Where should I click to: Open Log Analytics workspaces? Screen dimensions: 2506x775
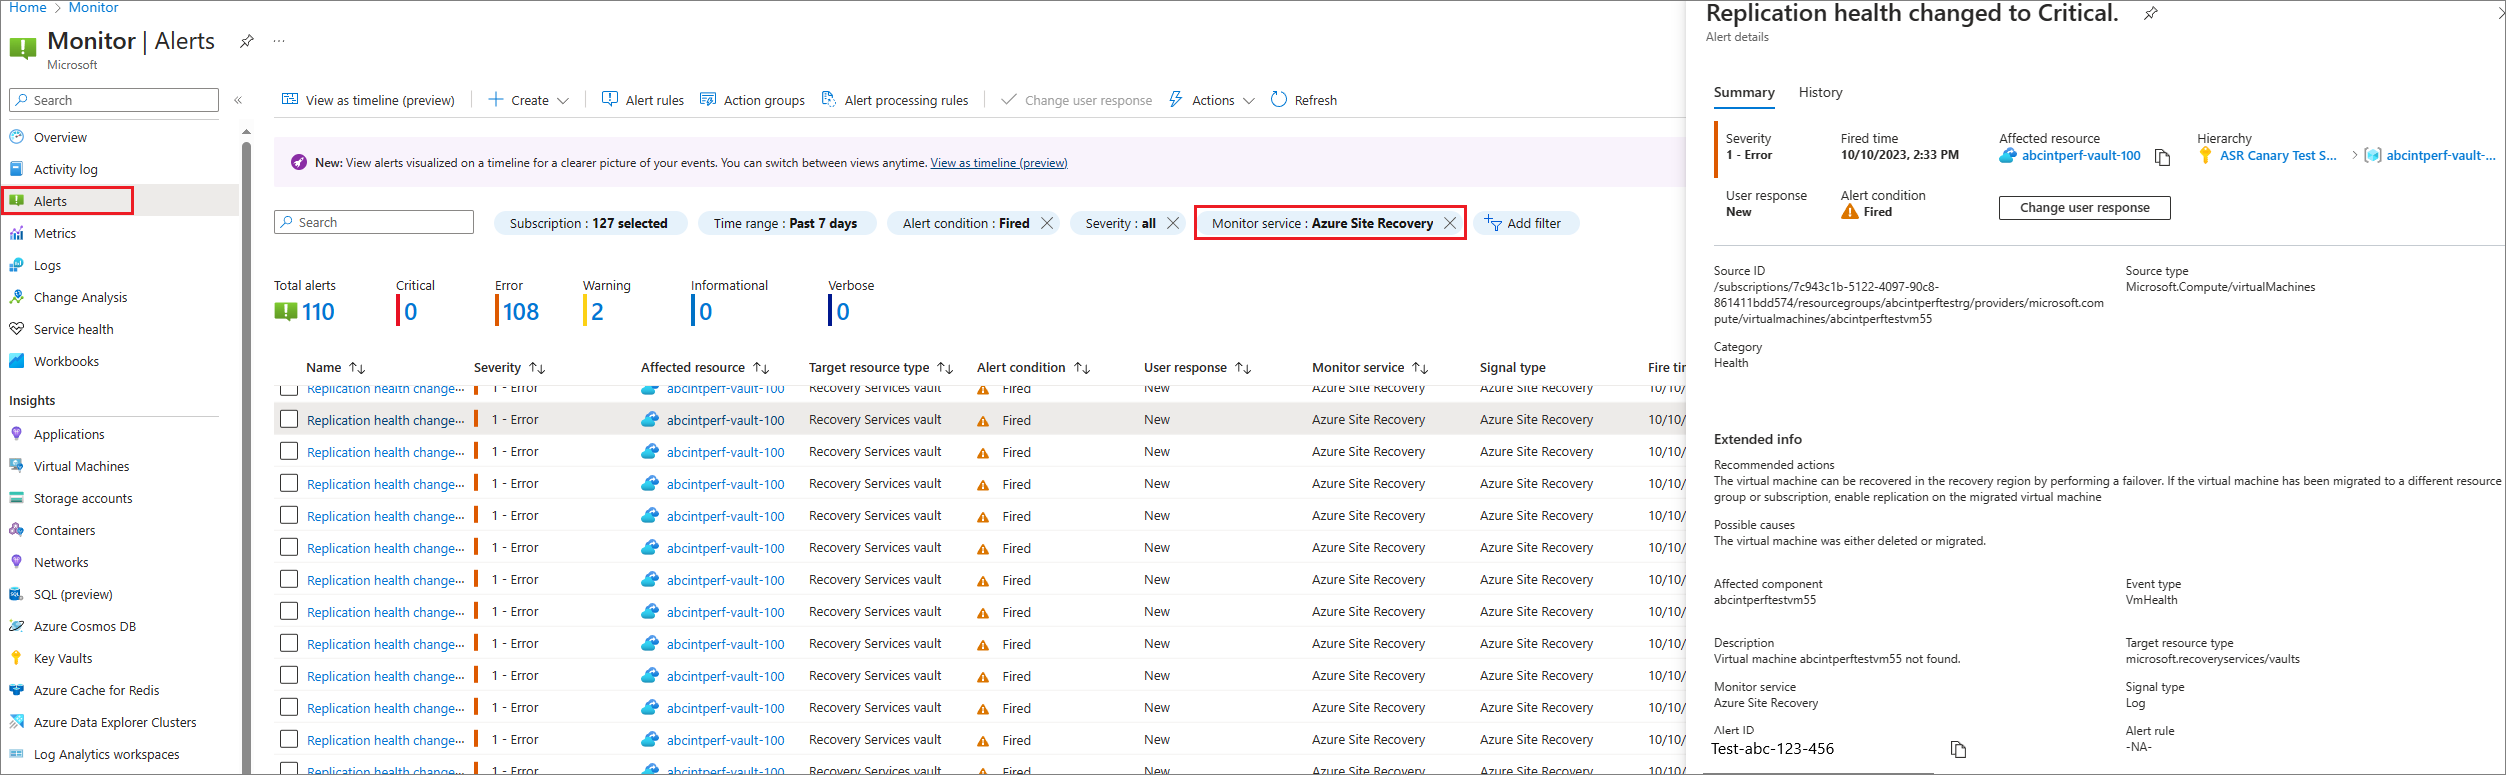click(106, 754)
